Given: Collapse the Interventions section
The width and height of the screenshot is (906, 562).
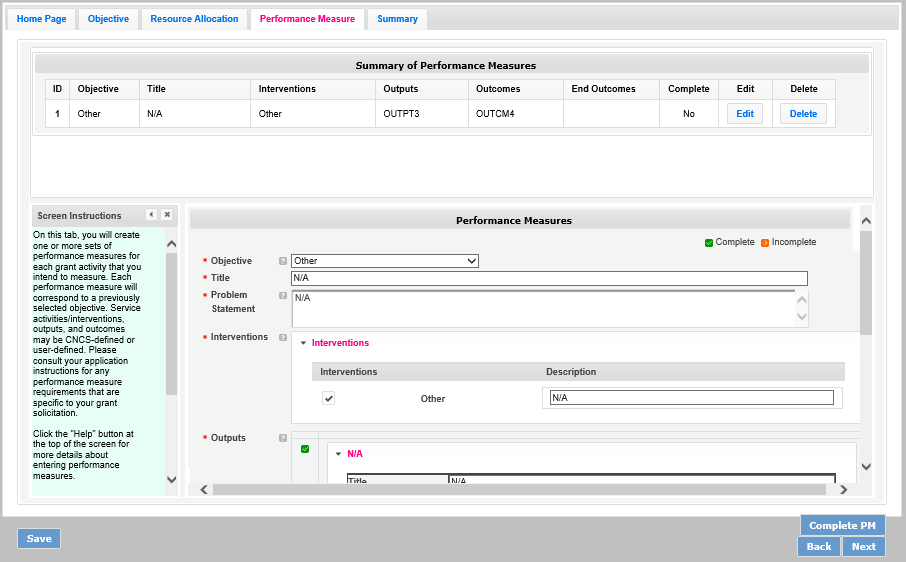Looking at the screenshot, I should (303, 343).
